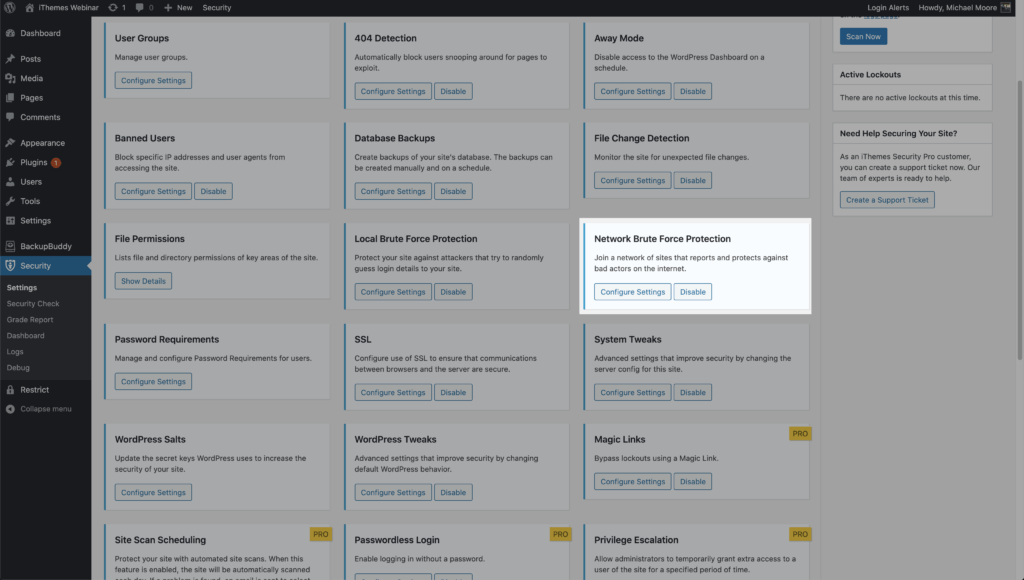Click the Comments icon in sidebar
The image size is (1024, 580).
10,118
